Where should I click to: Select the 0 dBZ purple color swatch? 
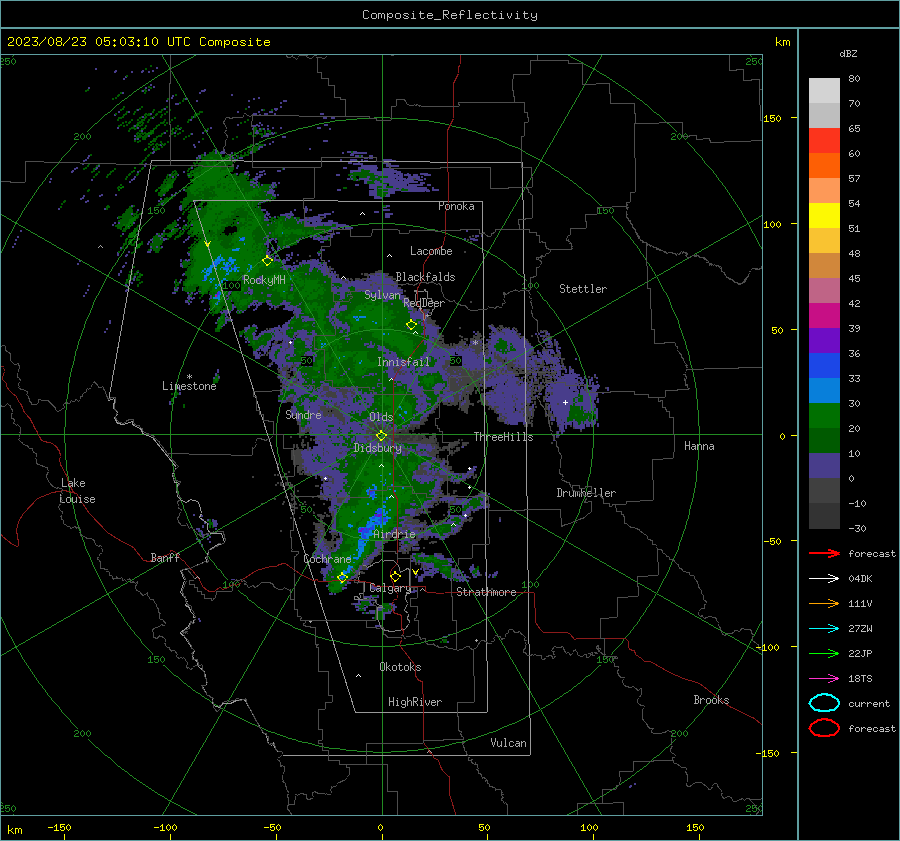pos(824,466)
